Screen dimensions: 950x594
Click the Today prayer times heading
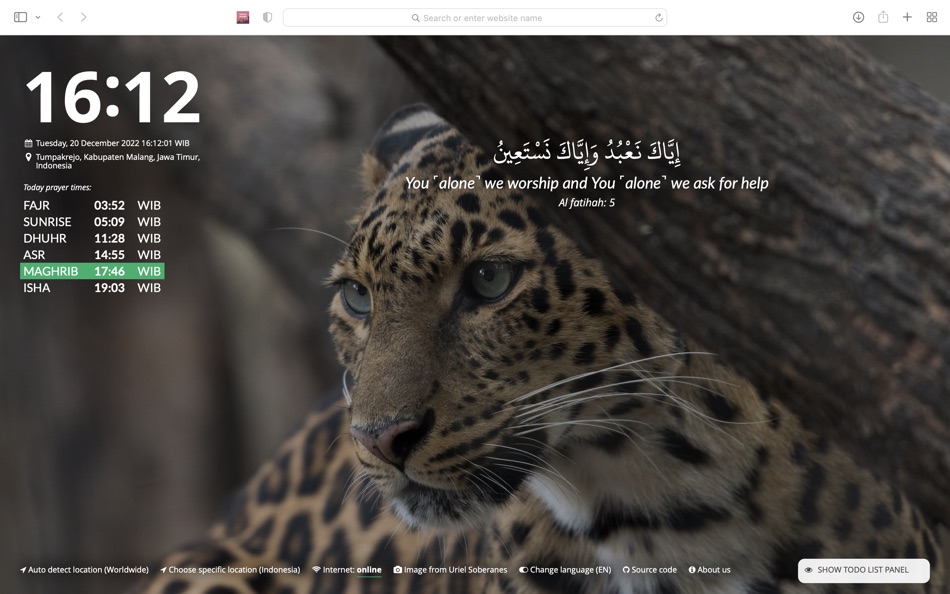(x=58, y=187)
